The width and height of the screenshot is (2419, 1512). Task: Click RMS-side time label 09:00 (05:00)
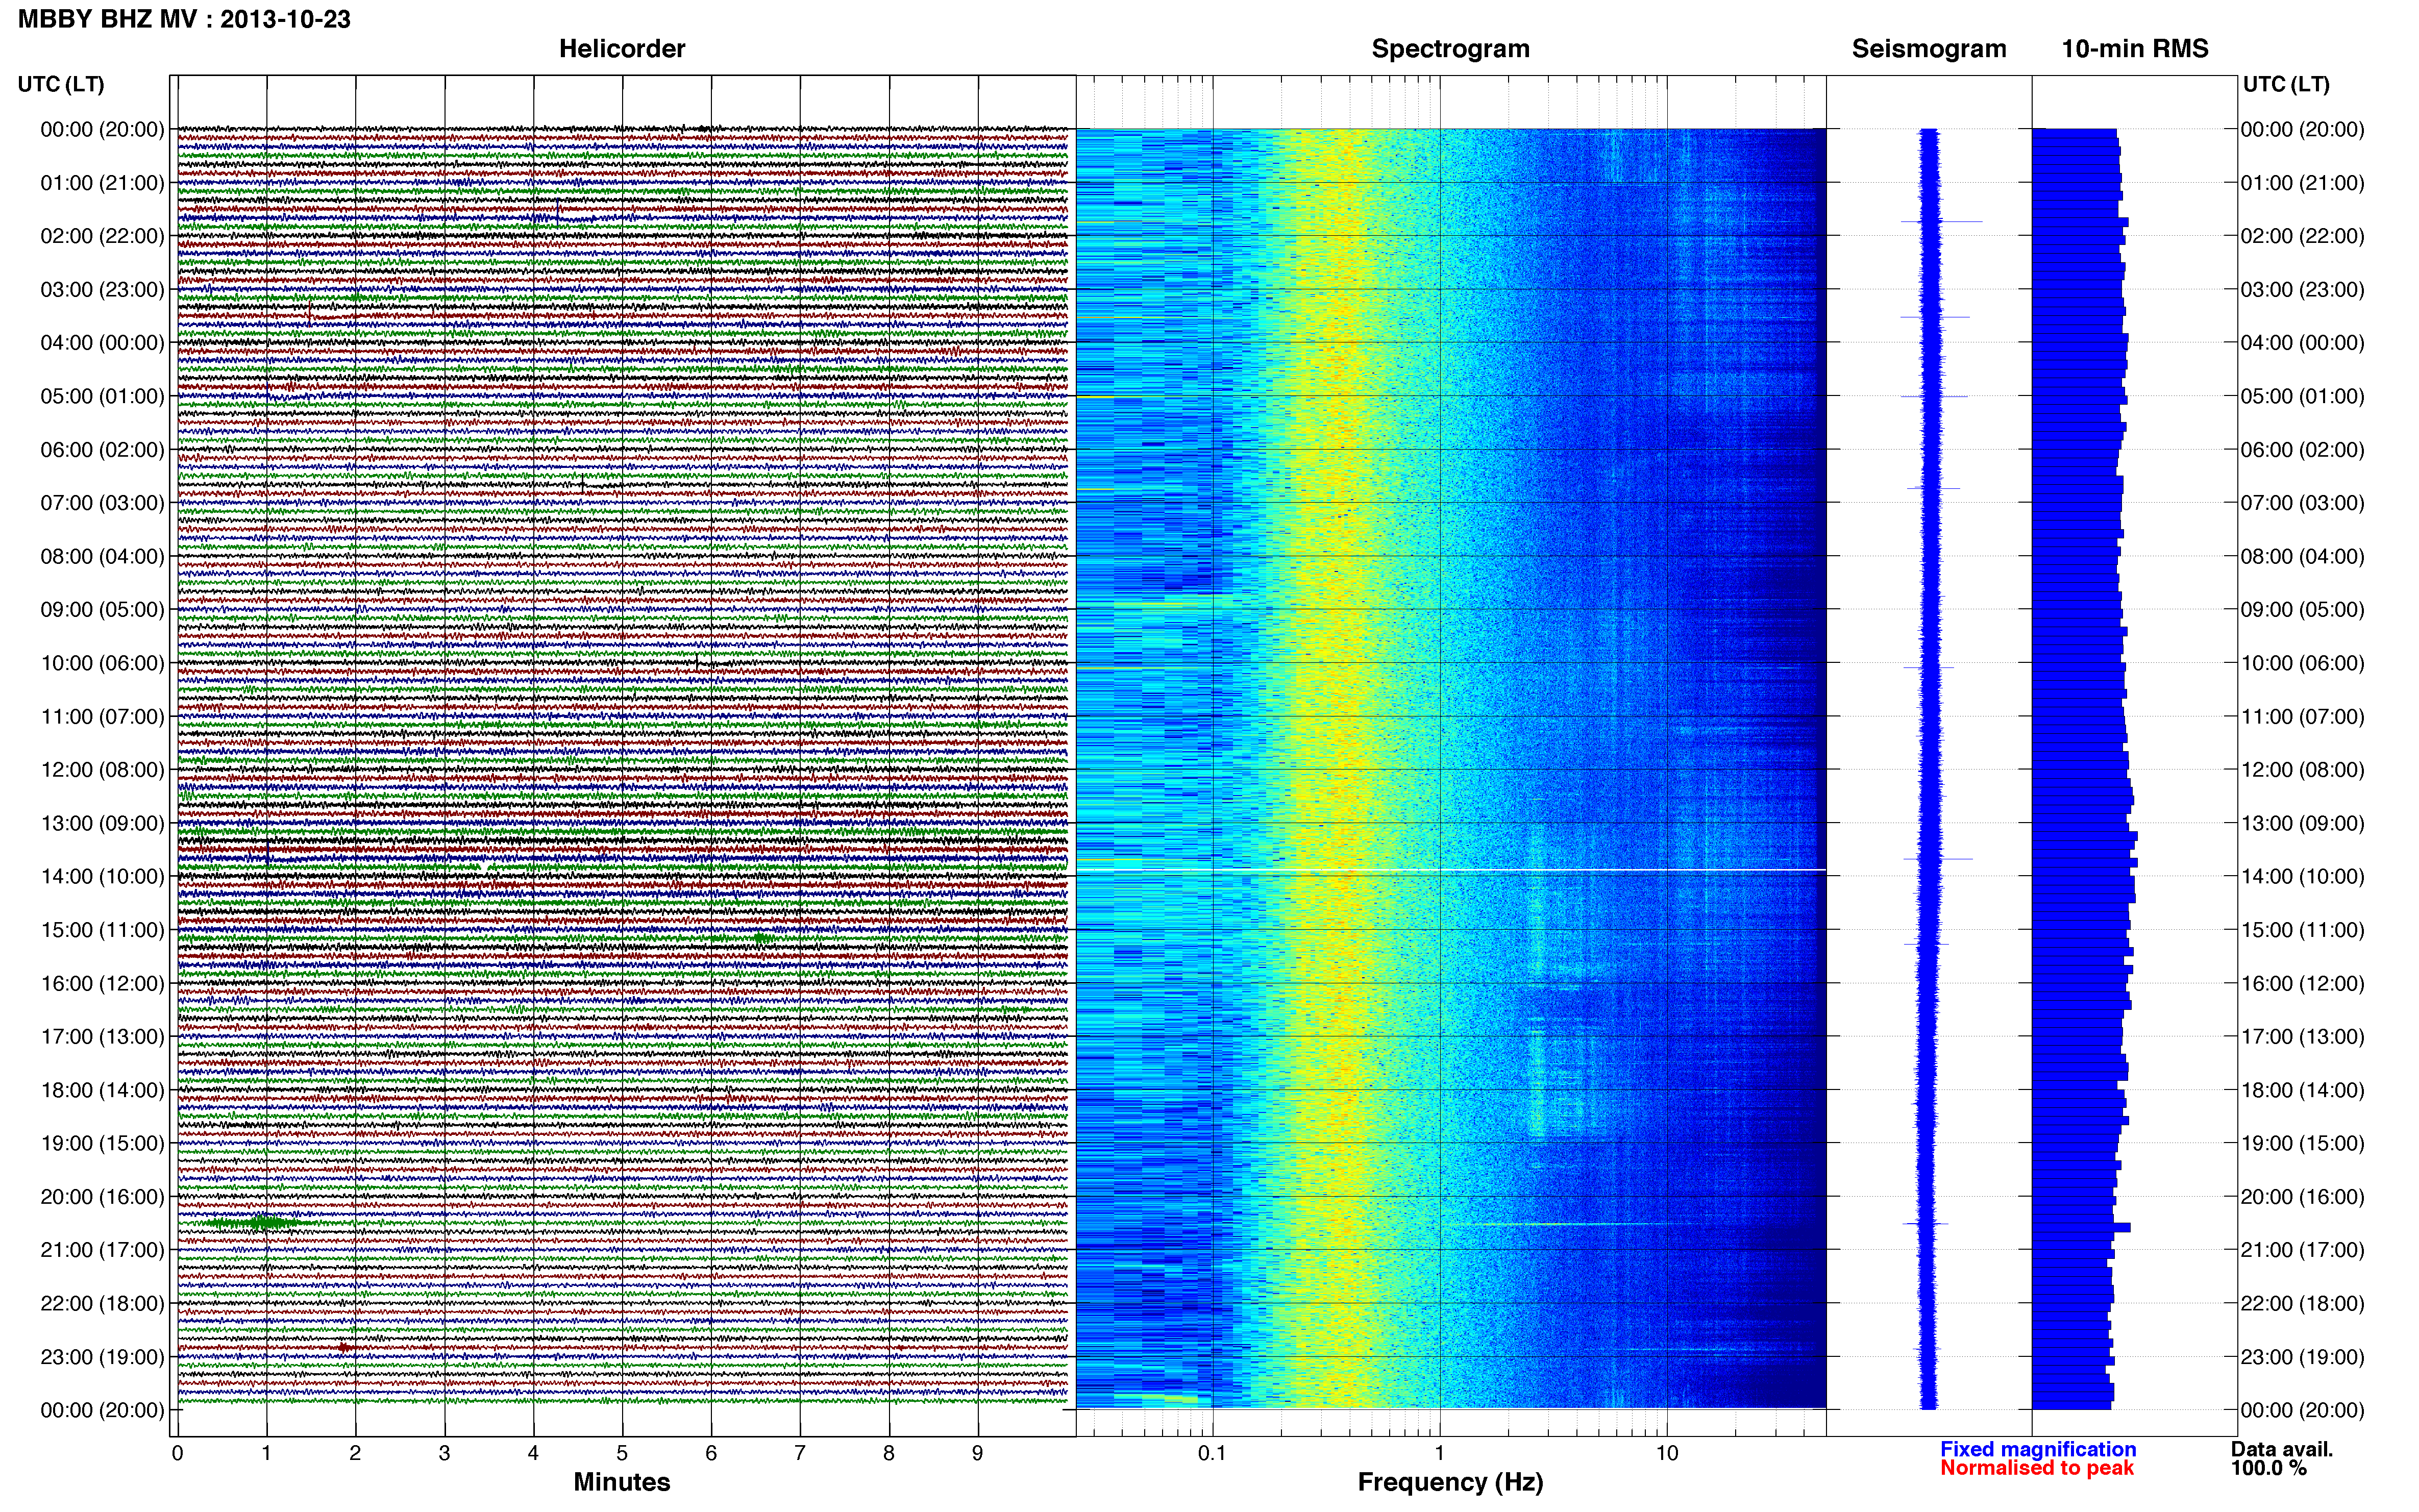click(x=2302, y=610)
